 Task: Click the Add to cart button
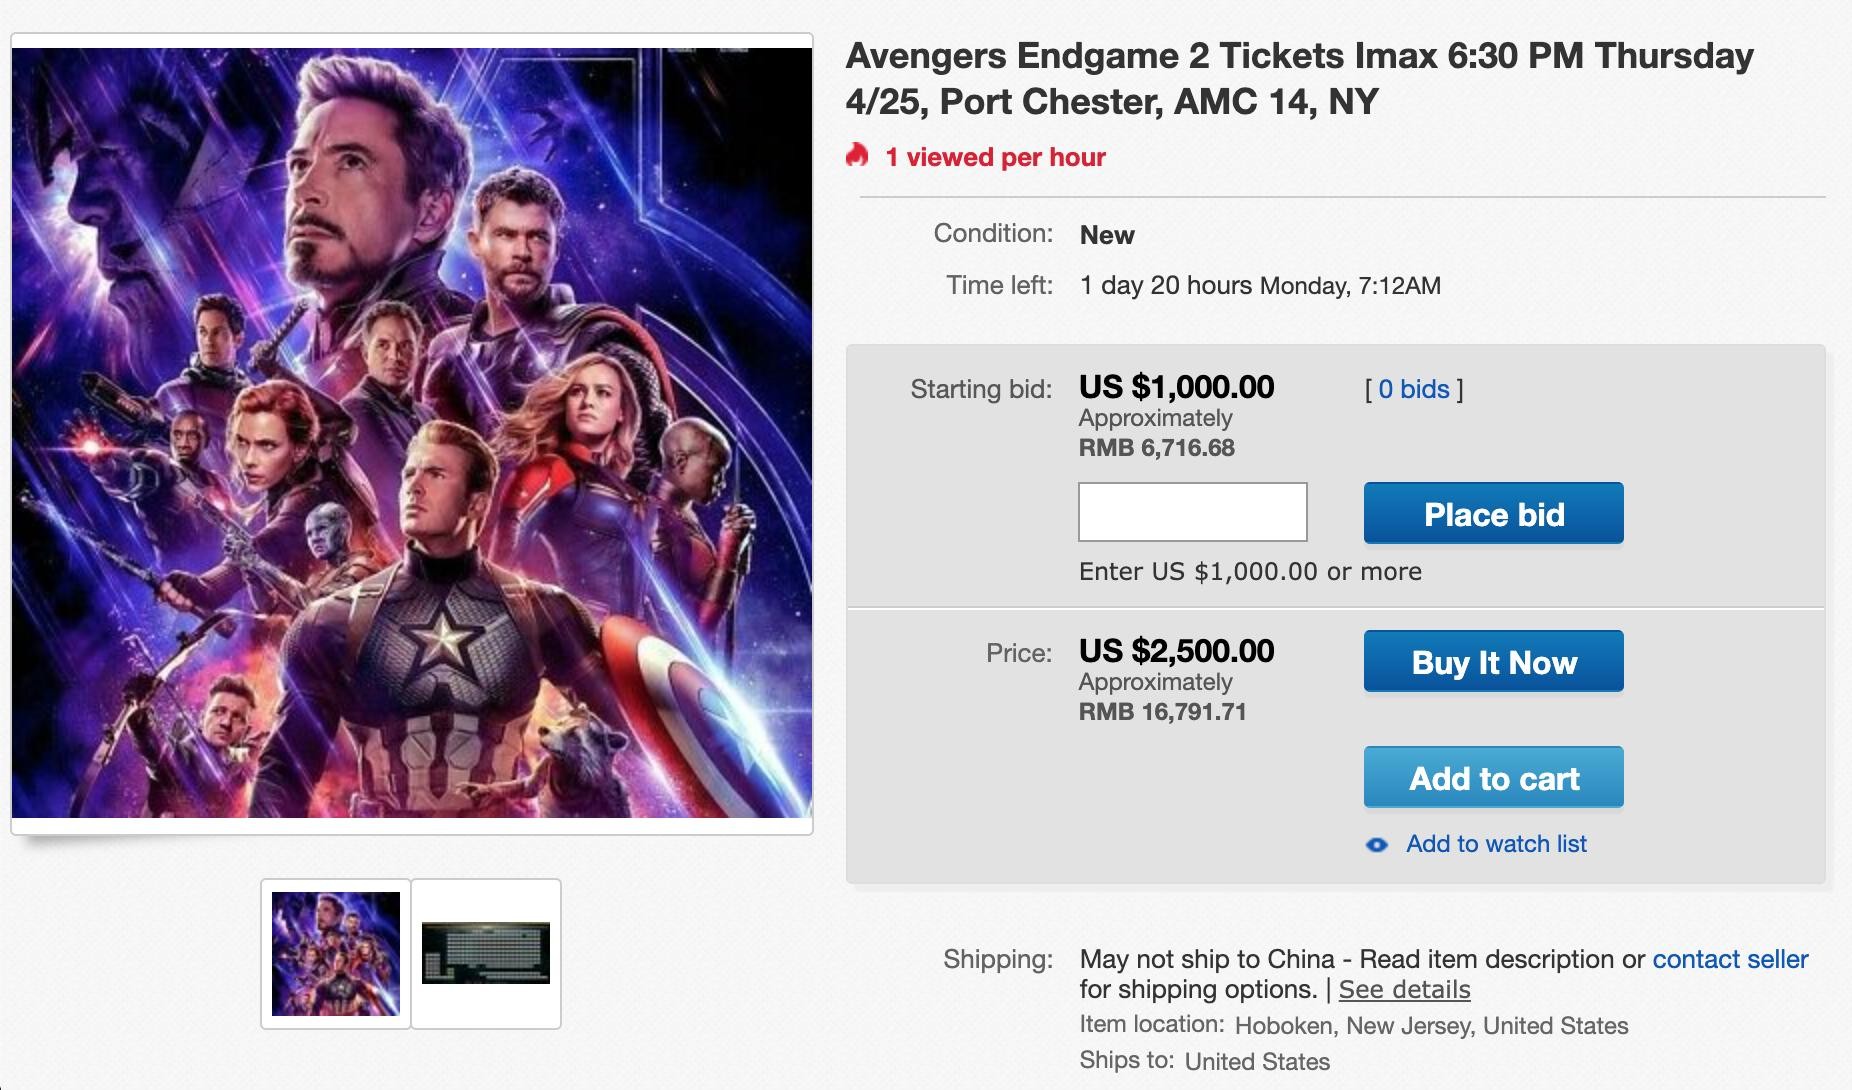(x=1493, y=777)
